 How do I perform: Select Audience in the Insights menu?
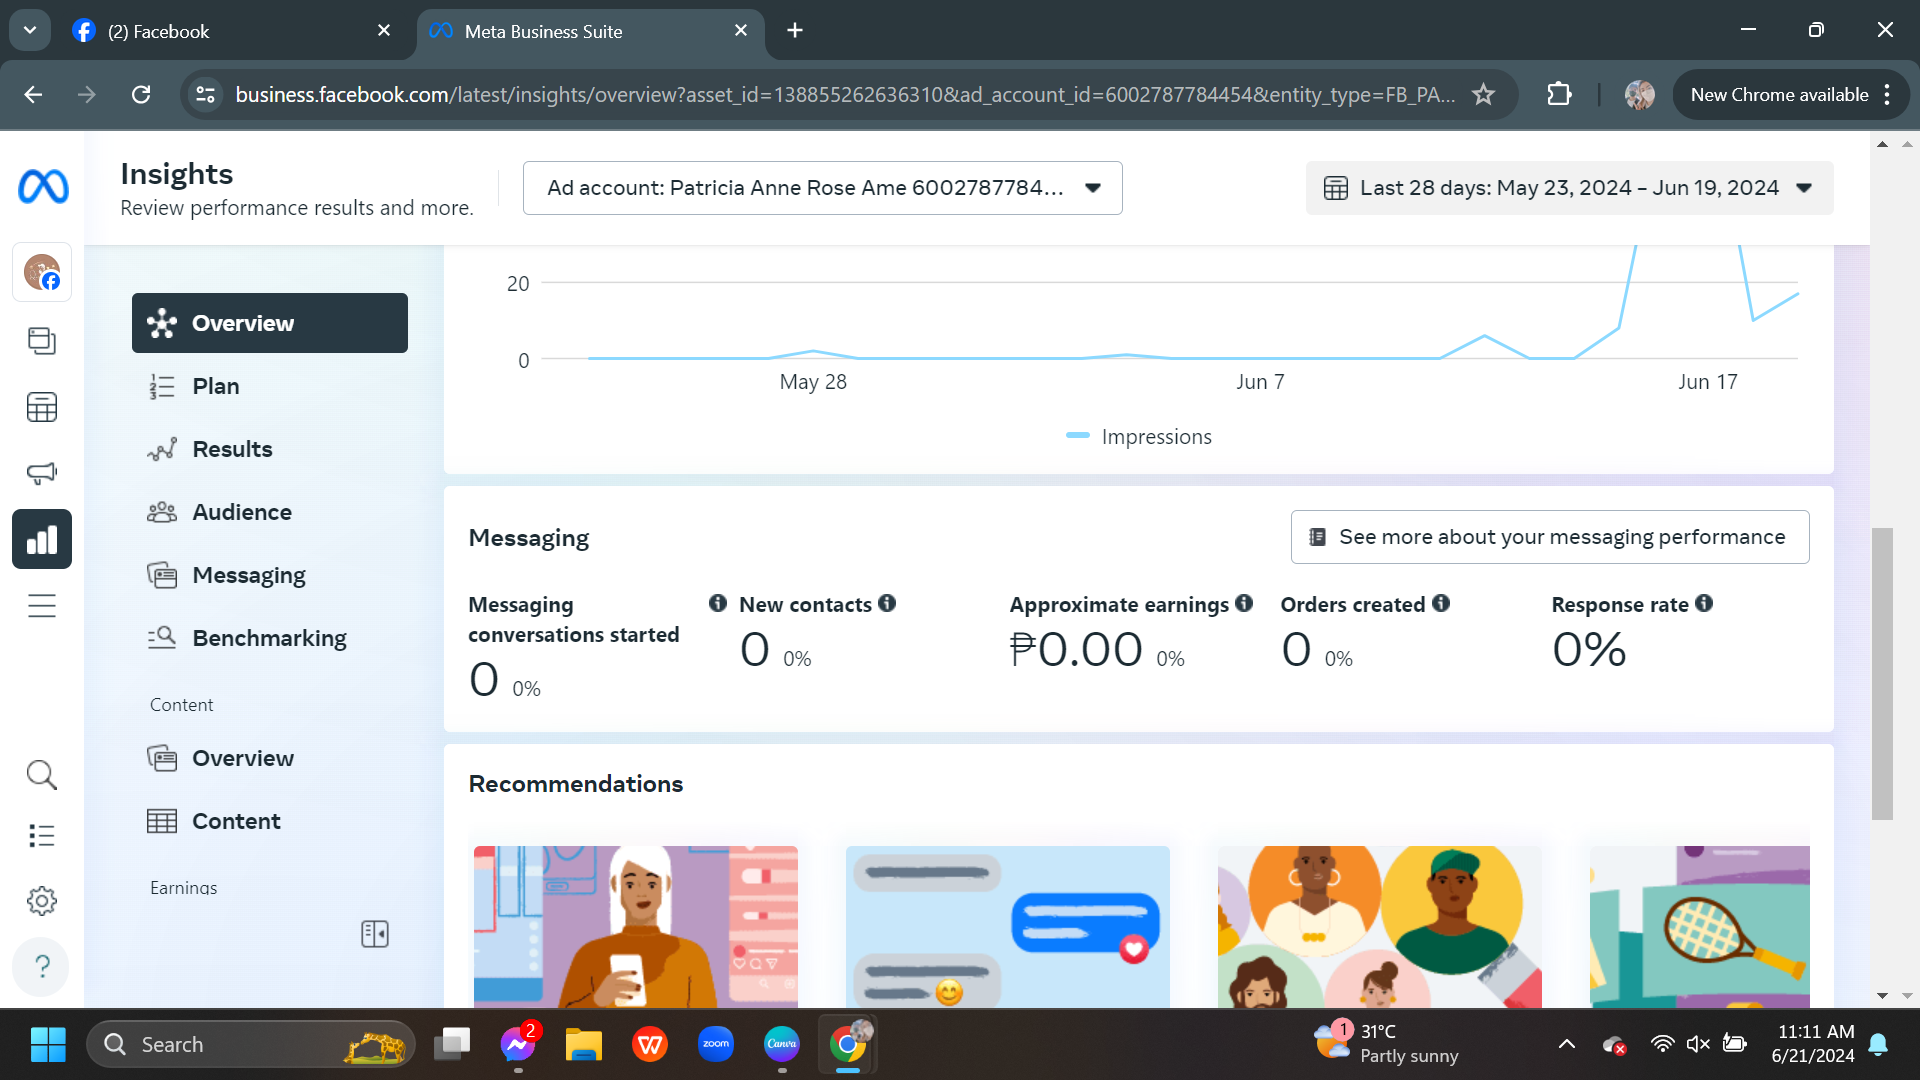(x=242, y=512)
